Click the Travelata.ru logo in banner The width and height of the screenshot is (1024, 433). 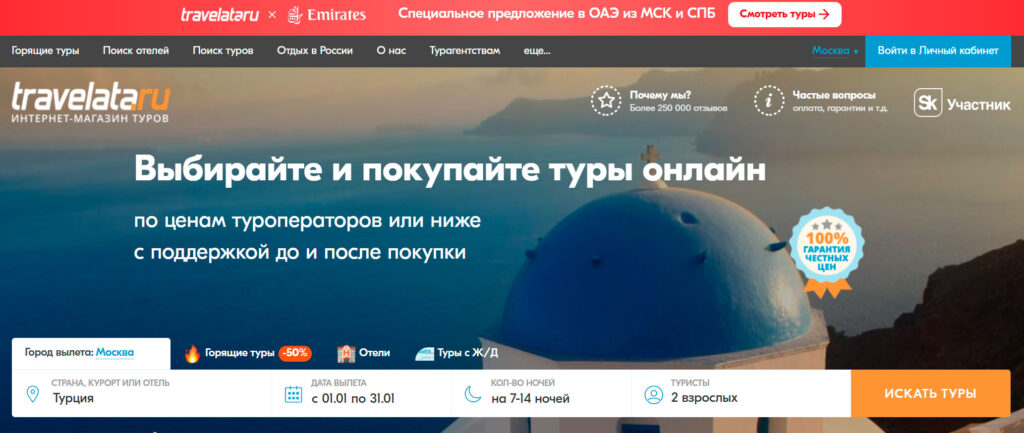(219, 14)
